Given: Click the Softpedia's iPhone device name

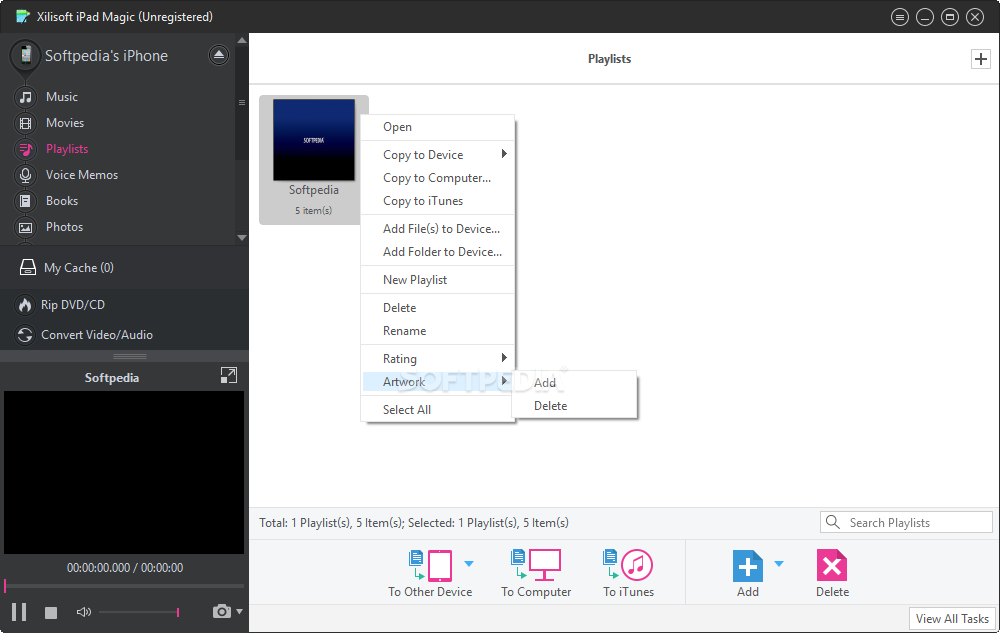Looking at the screenshot, I should tap(107, 55).
